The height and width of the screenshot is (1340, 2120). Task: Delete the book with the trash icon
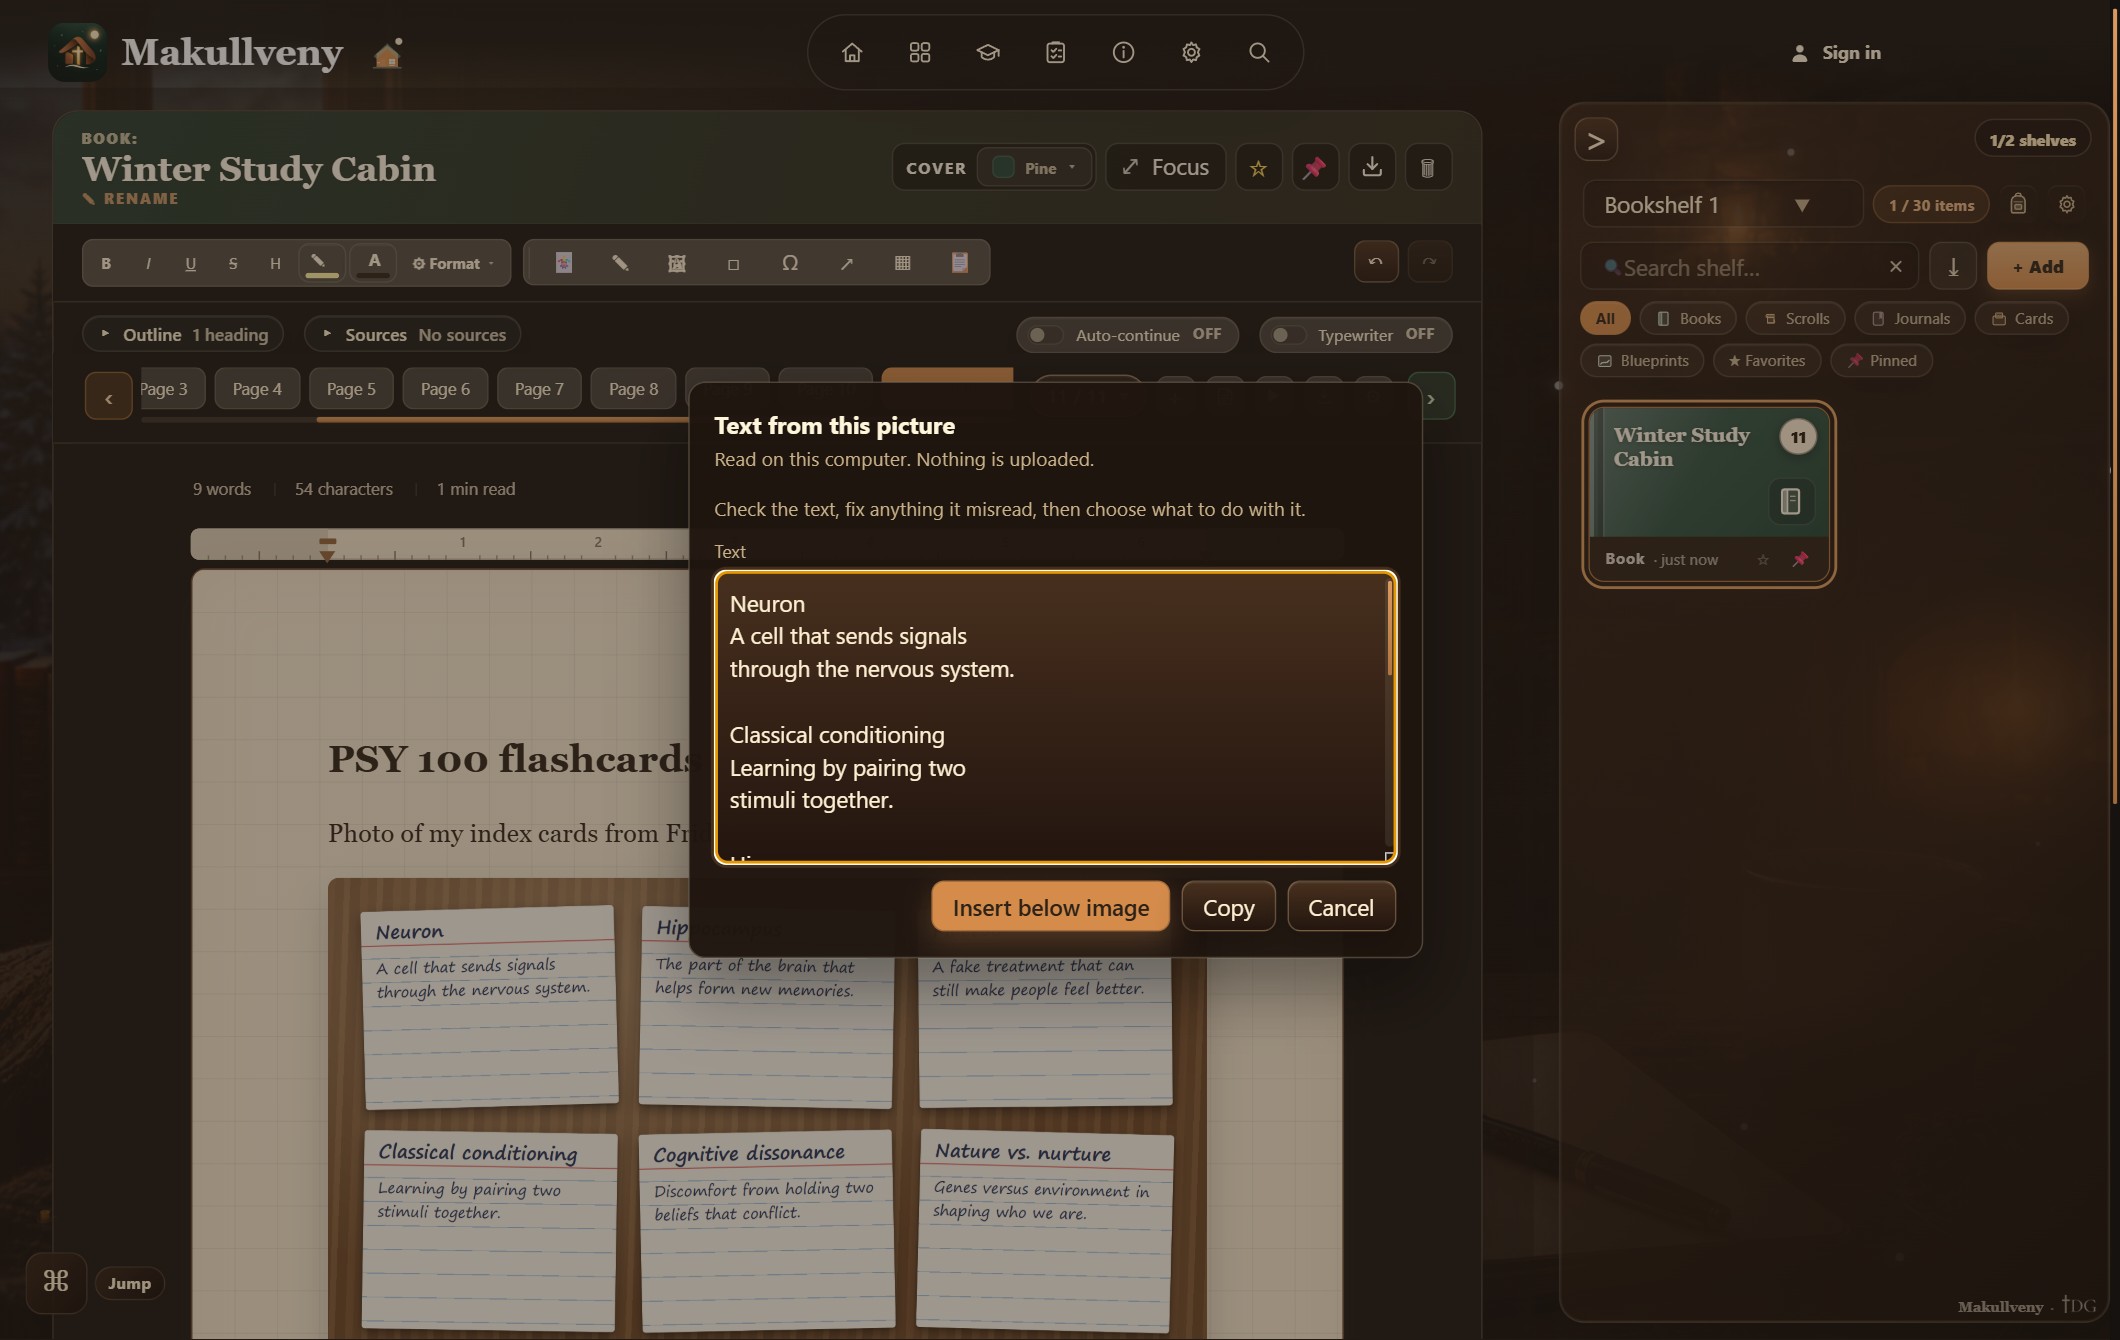[1428, 168]
